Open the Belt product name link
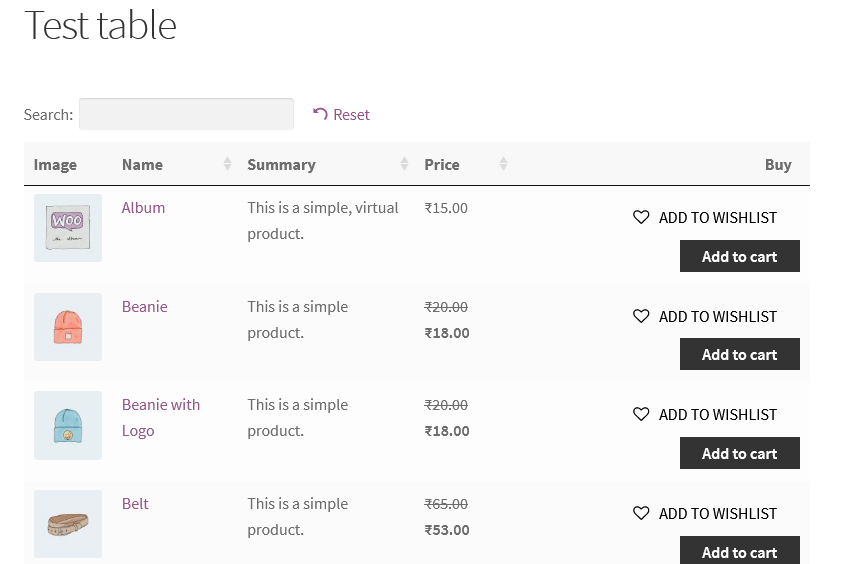The width and height of the screenshot is (845, 564). [135, 503]
